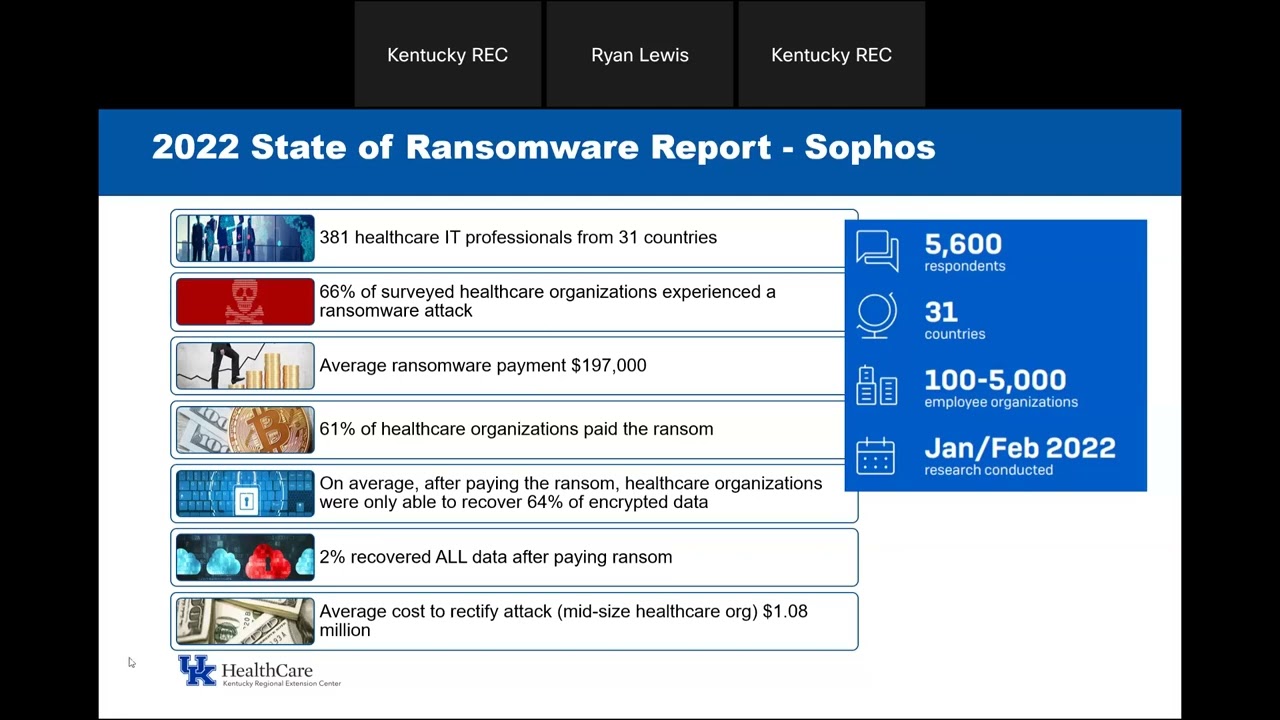Click 'Kentucky Regional Extension Center' logo caption
The width and height of the screenshot is (1280, 720).
(x=281, y=684)
